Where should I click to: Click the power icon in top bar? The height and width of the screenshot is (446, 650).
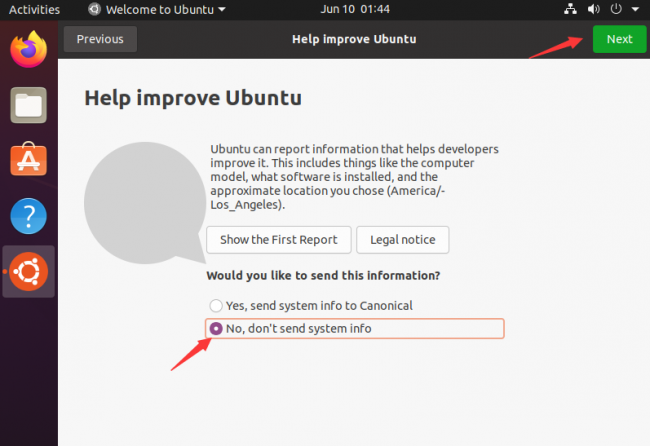click(616, 9)
